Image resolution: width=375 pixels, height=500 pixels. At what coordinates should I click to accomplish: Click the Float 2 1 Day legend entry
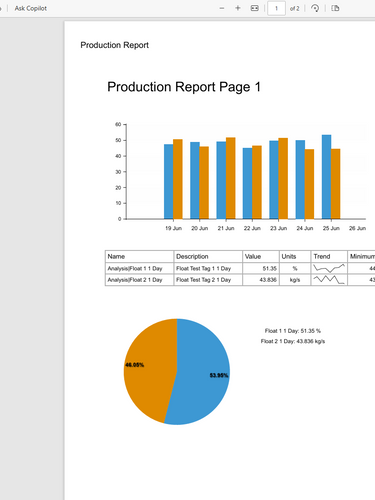(x=293, y=341)
